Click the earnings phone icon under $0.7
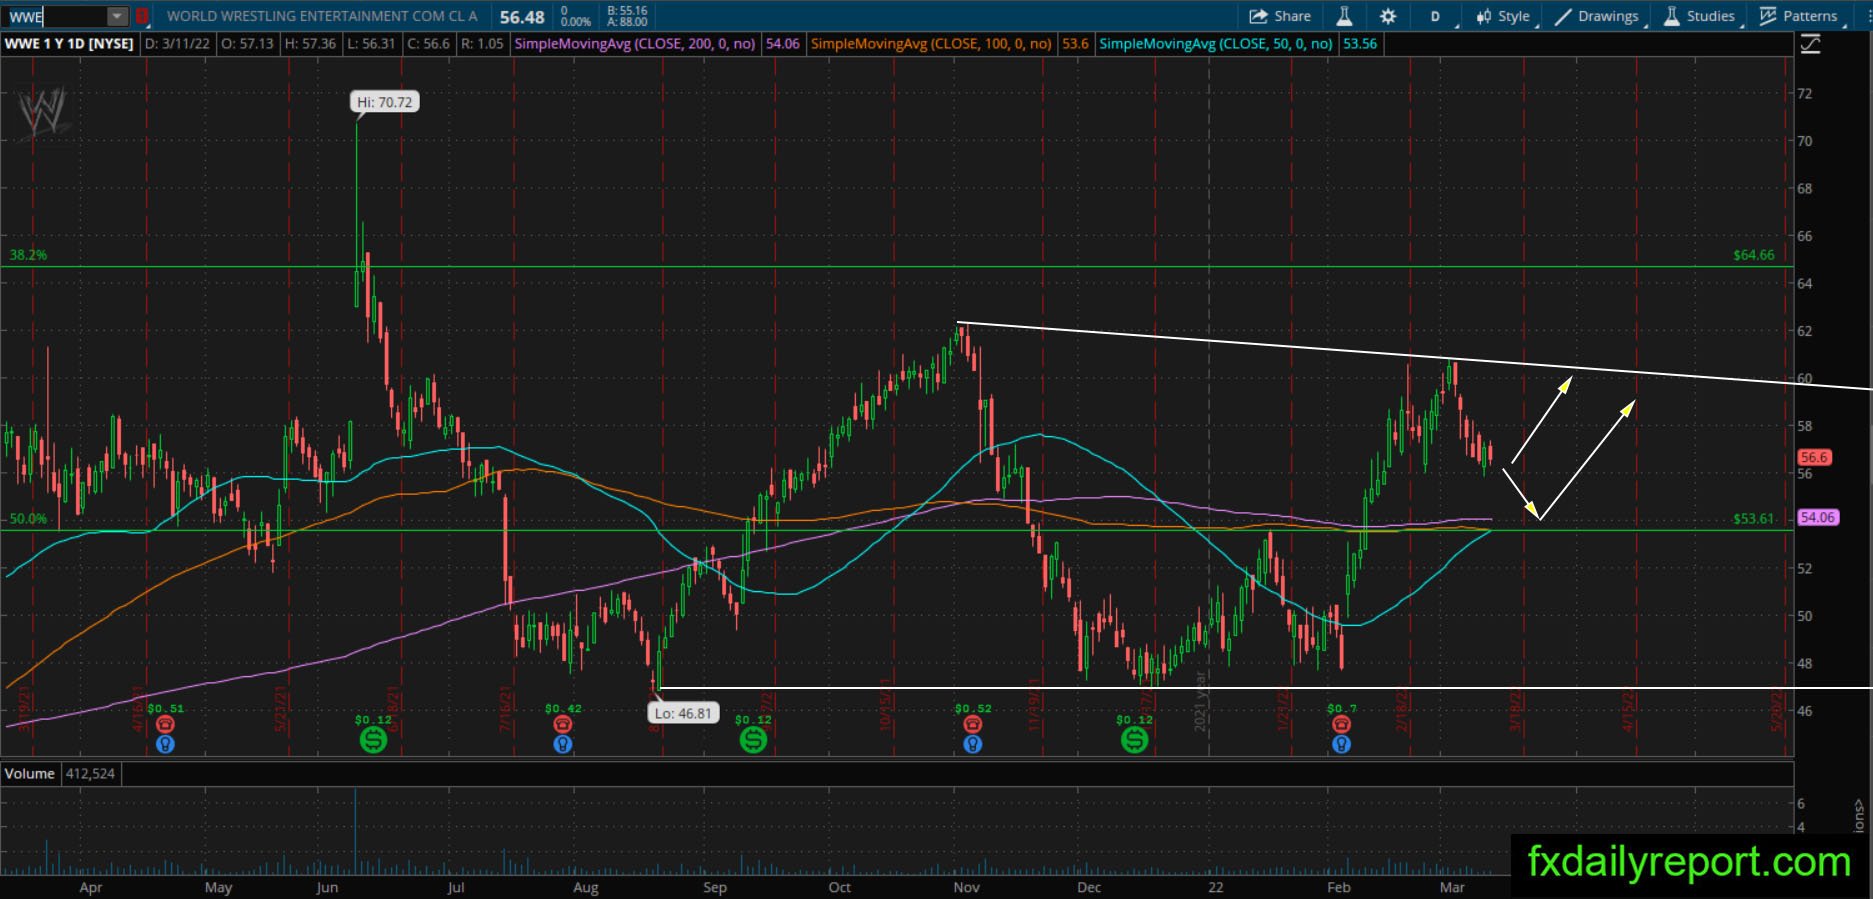 coord(1341,724)
